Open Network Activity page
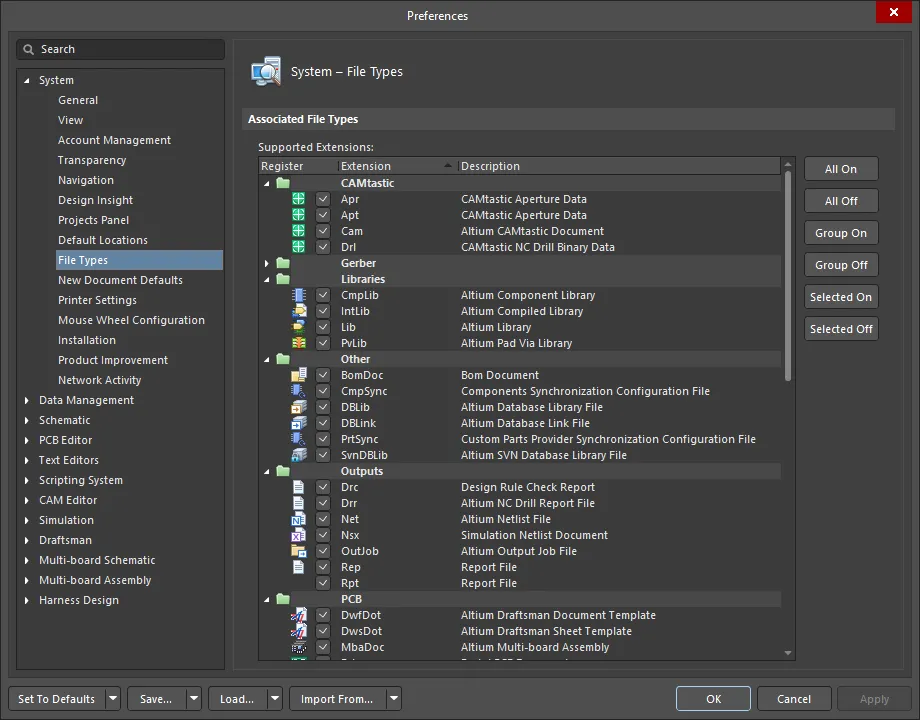Viewport: 920px width, 720px height. pyautogui.click(x=100, y=380)
